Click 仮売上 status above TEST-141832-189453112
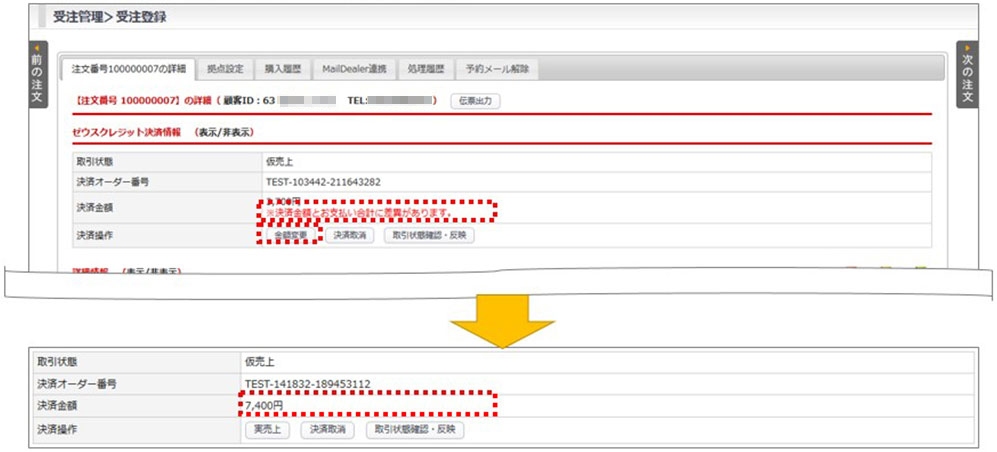Screen dimensions: 997x452 (x=259, y=362)
